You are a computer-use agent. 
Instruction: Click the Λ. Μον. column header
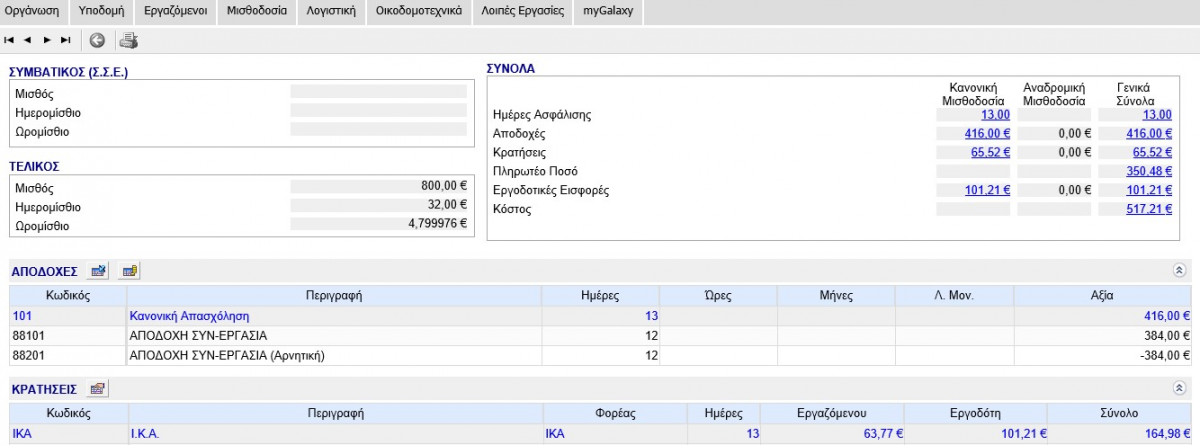tap(954, 296)
